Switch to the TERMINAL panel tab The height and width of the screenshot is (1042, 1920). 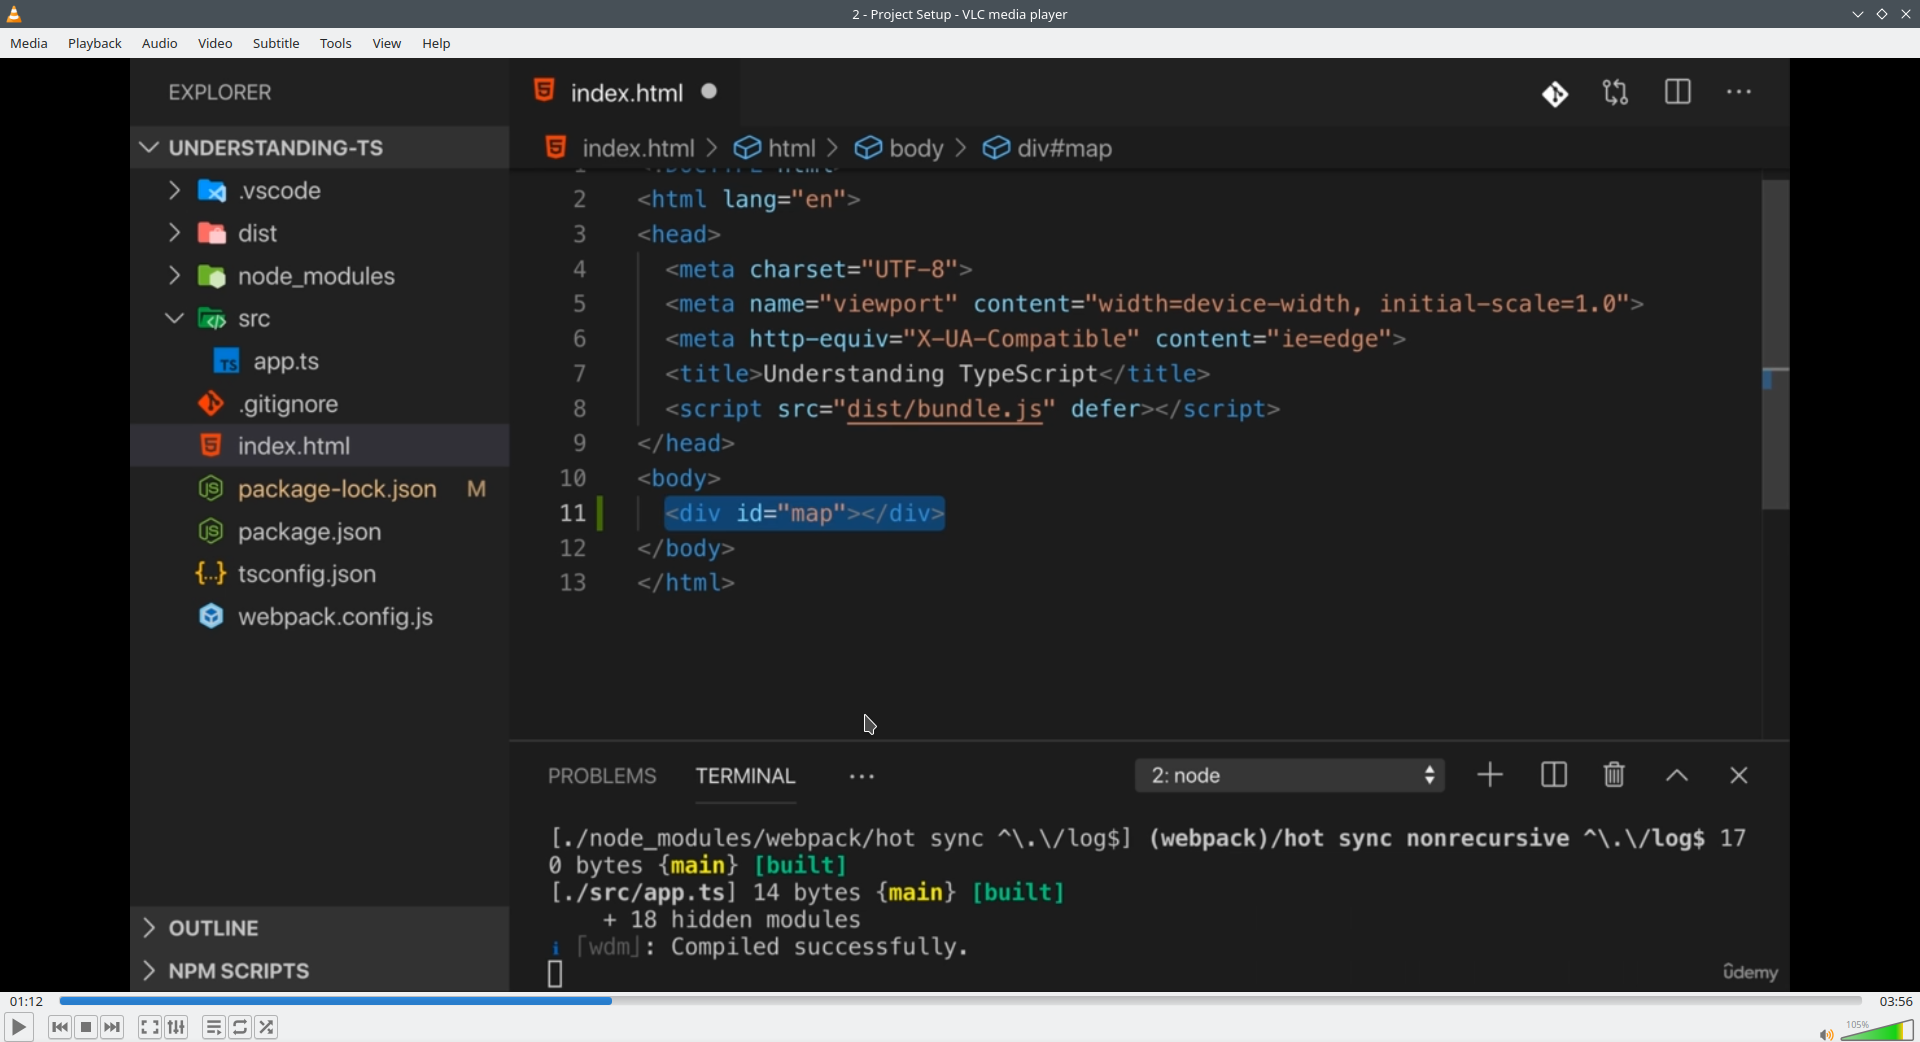coord(746,776)
